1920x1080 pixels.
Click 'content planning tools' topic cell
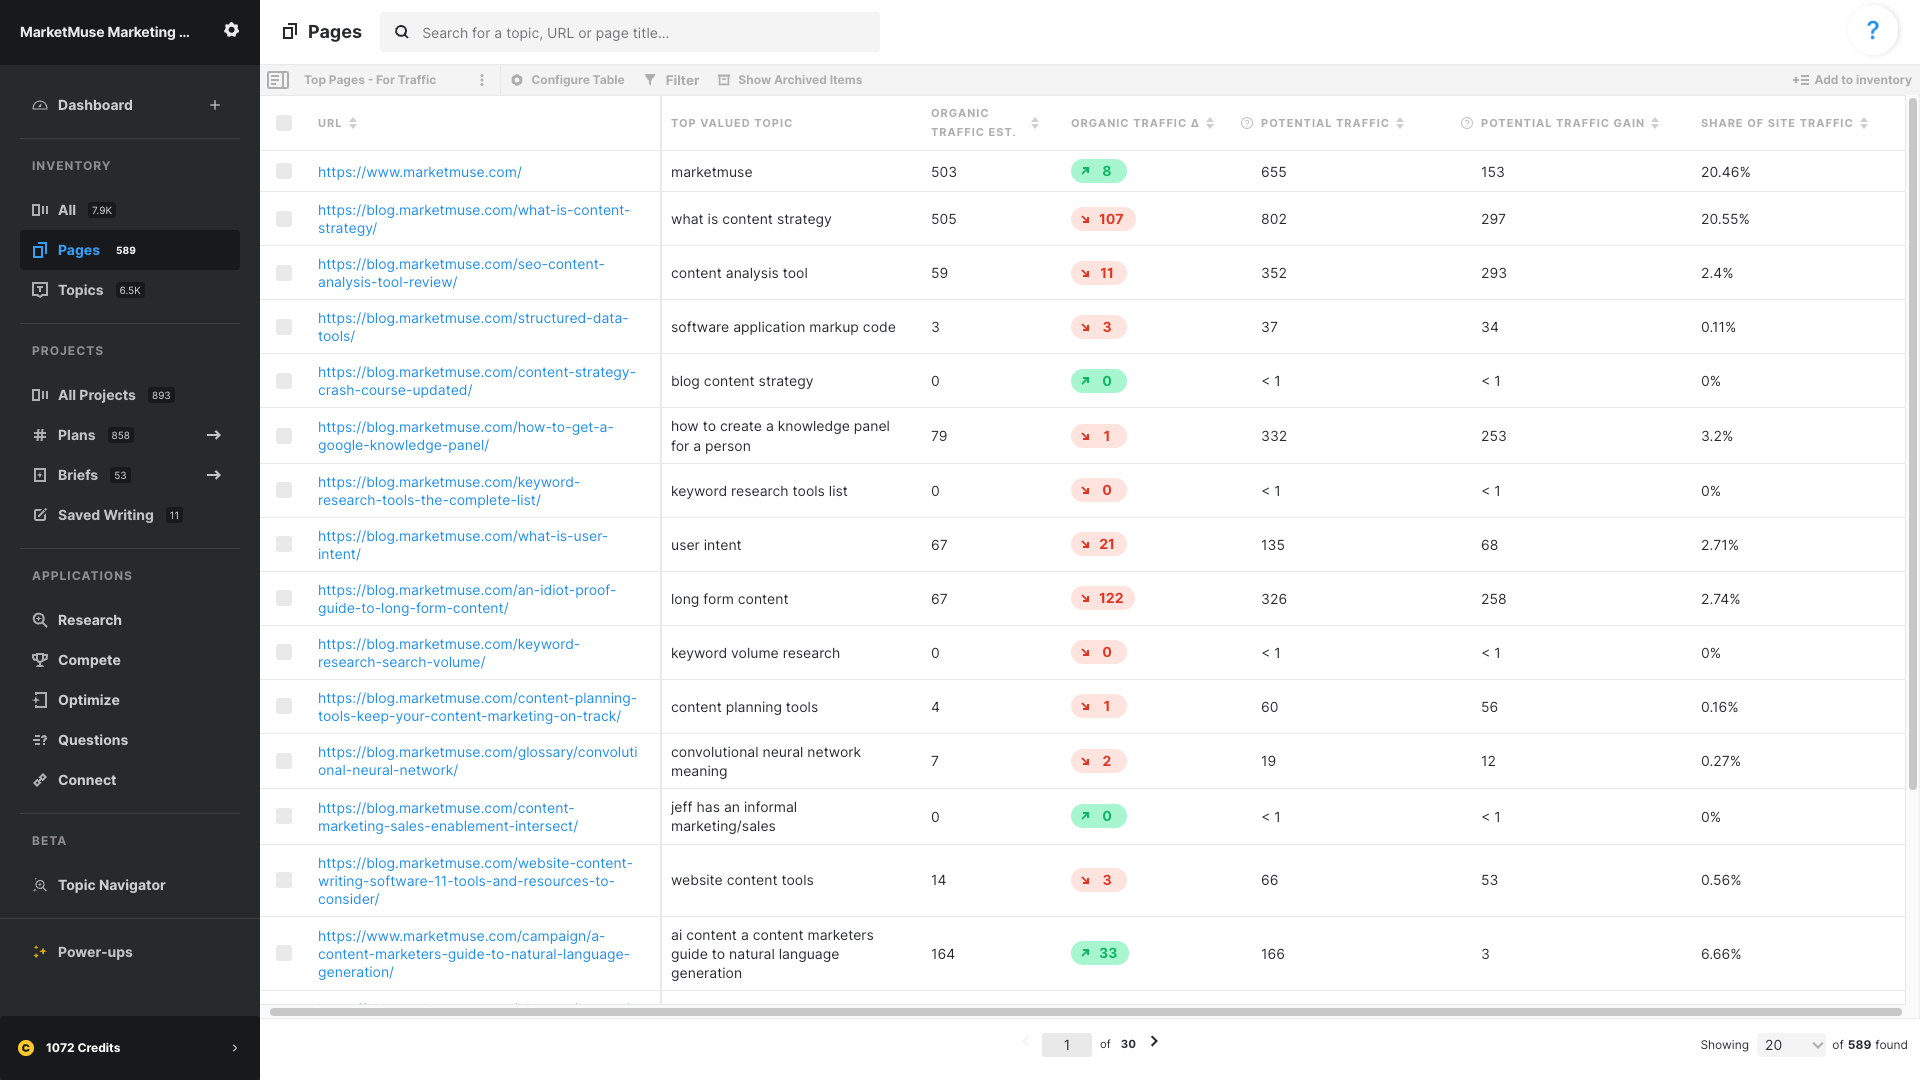click(744, 707)
